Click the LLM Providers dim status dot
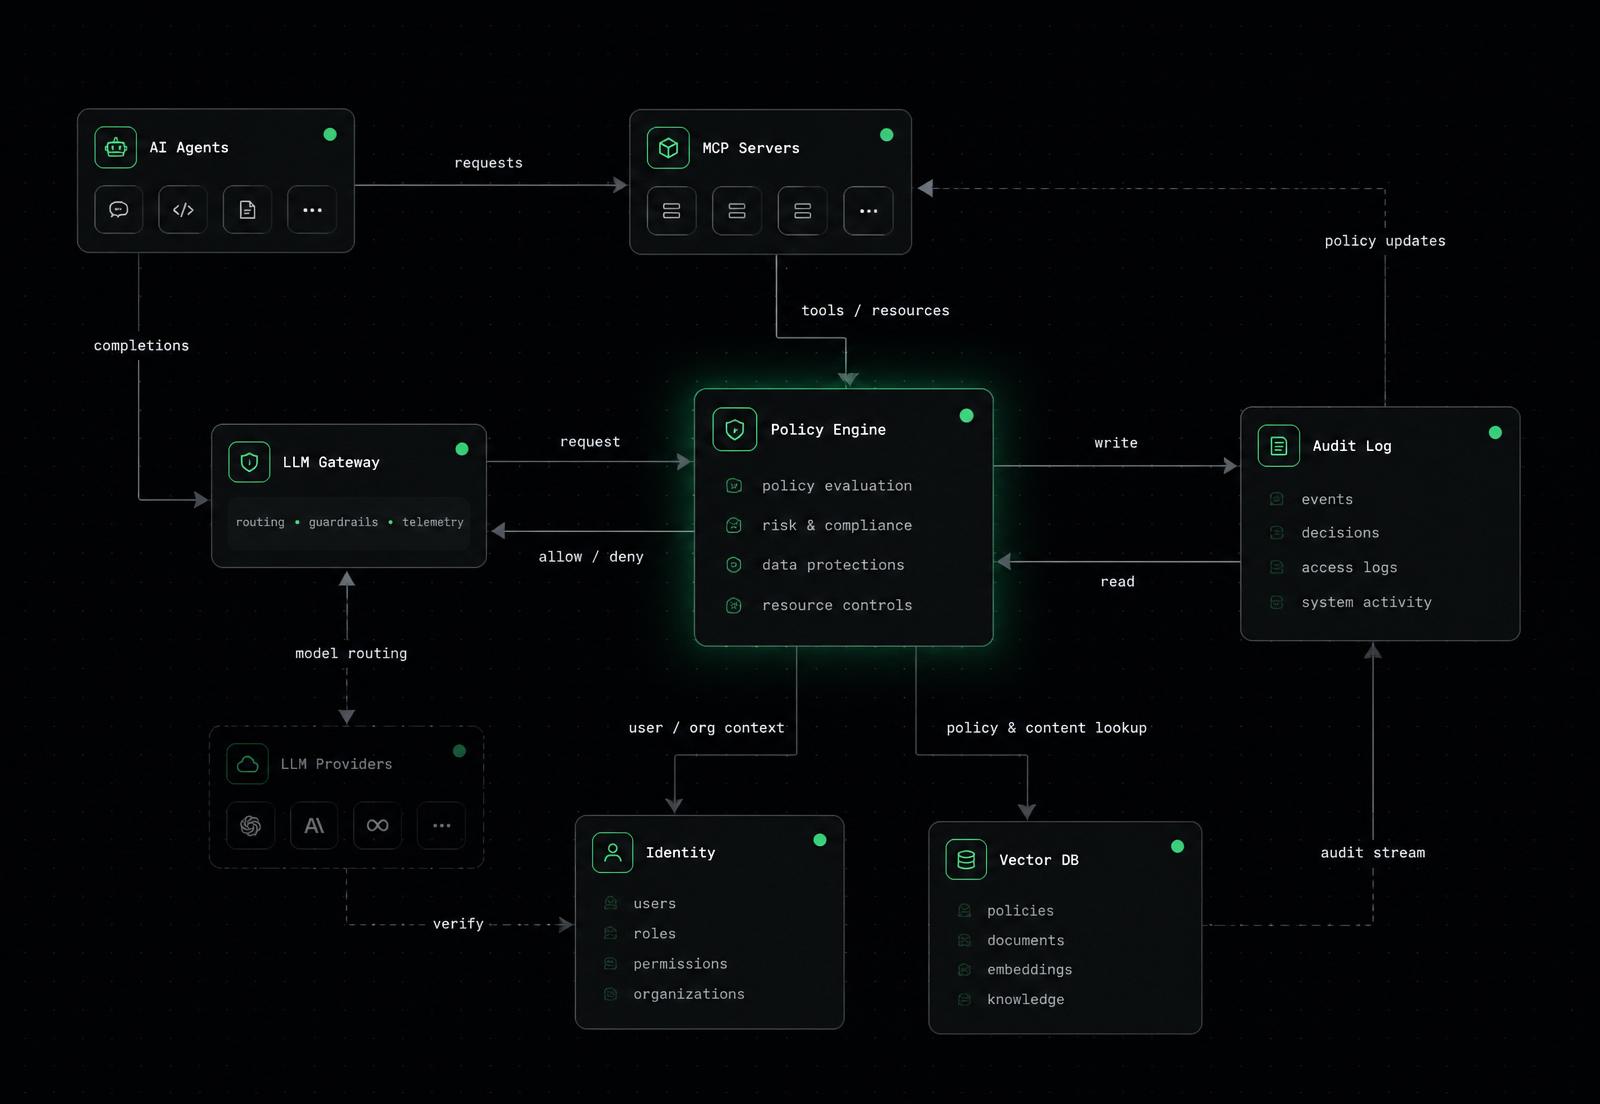This screenshot has width=1600, height=1104. 459,751
